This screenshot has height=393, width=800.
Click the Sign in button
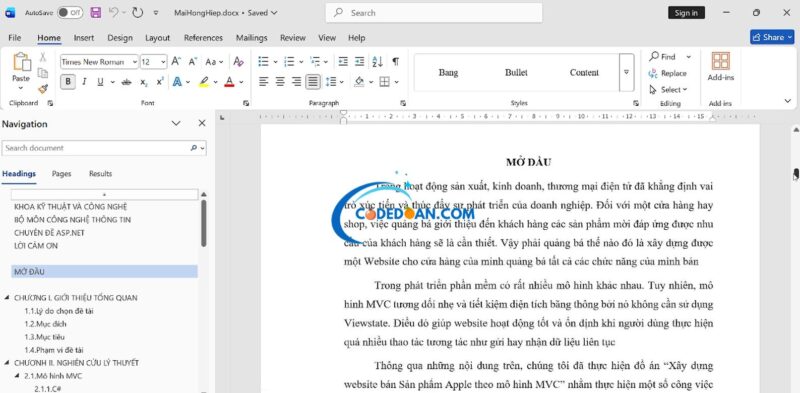[686, 13]
